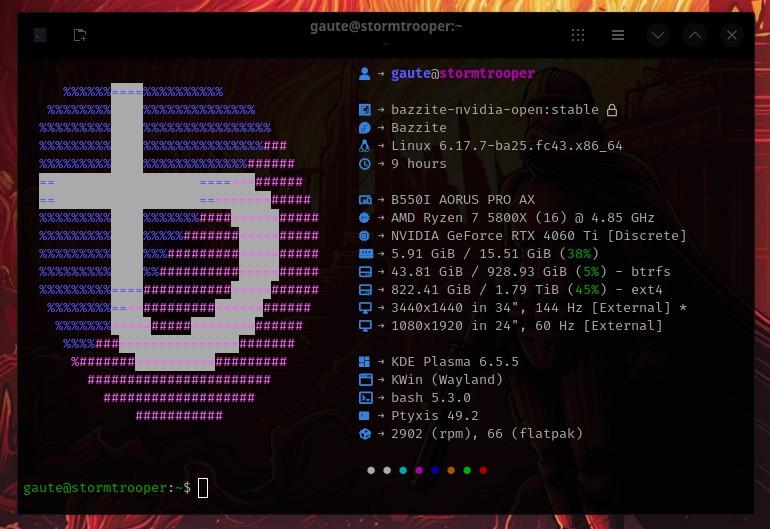The width and height of the screenshot is (770, 529).
Task: Click the lock icon after bazzite-nvidia-open:stable
Action: pos(612,110)
